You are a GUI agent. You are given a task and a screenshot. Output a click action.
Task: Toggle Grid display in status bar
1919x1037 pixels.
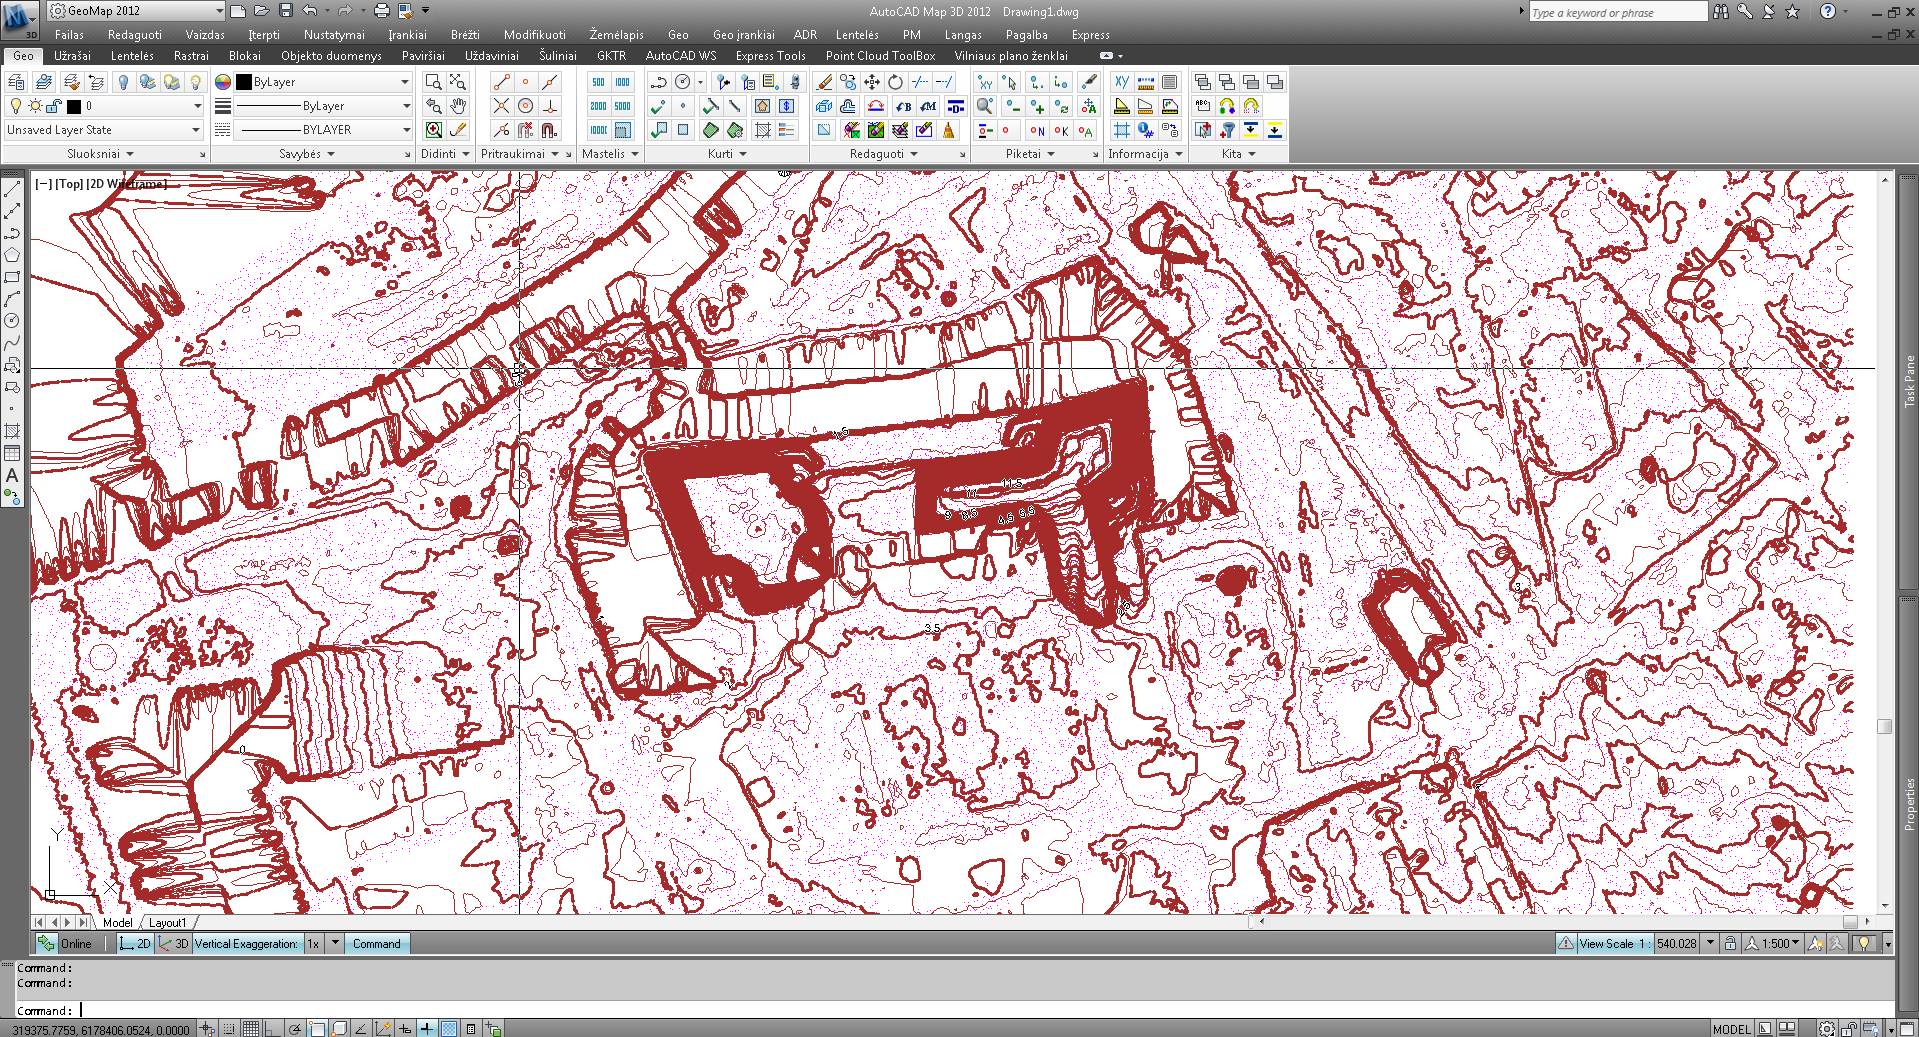pyautogui.click(x=251, y=1029)
